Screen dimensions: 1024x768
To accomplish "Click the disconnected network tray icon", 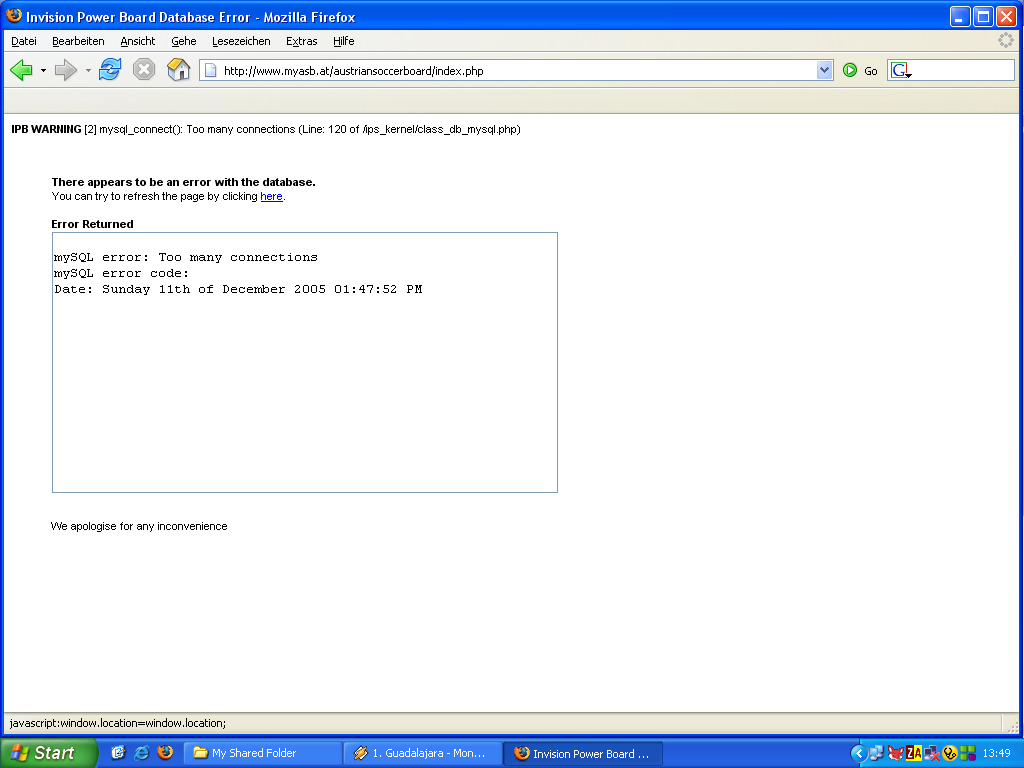I will [931, 754].
